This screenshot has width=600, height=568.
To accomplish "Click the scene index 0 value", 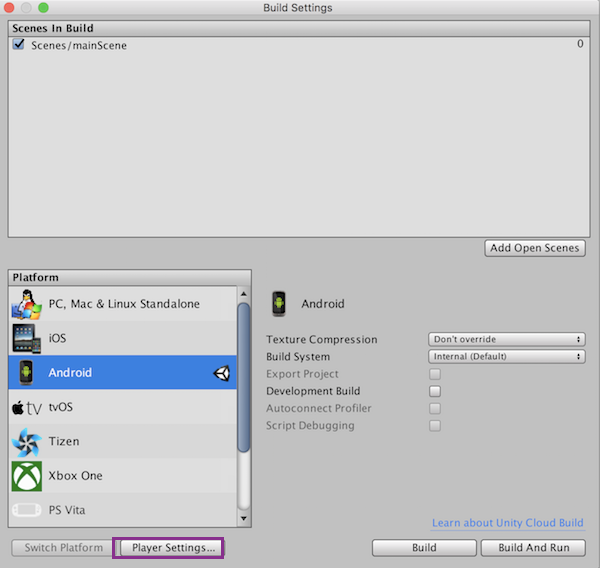I will coord(580,44).
